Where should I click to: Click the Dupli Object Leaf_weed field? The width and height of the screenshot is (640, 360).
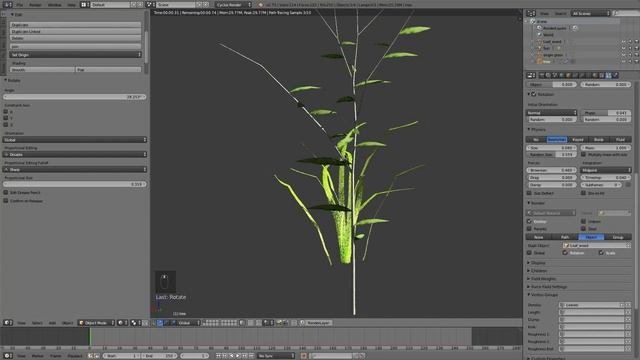(x=597, y=245)
